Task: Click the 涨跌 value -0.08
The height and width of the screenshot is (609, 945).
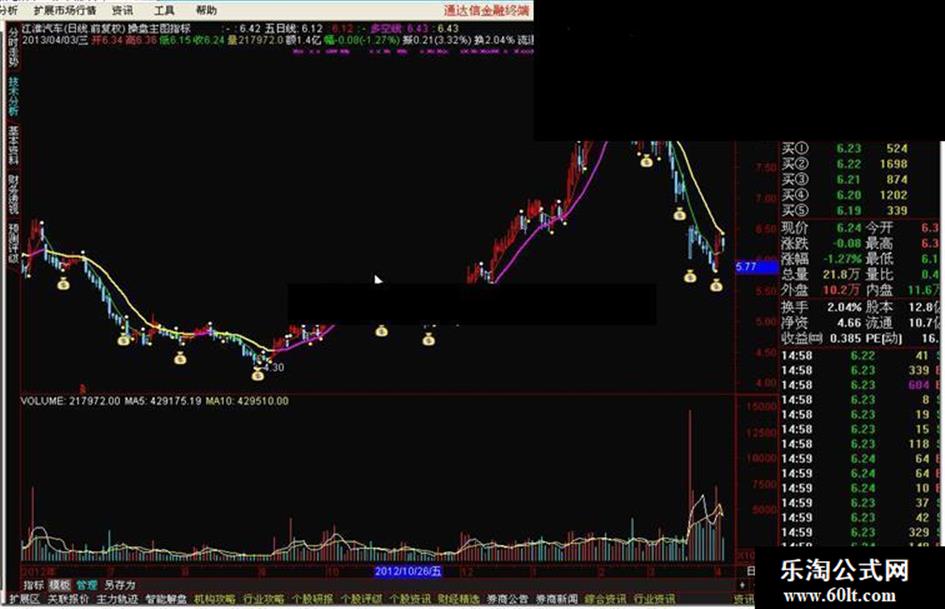Action: point(846,244)
